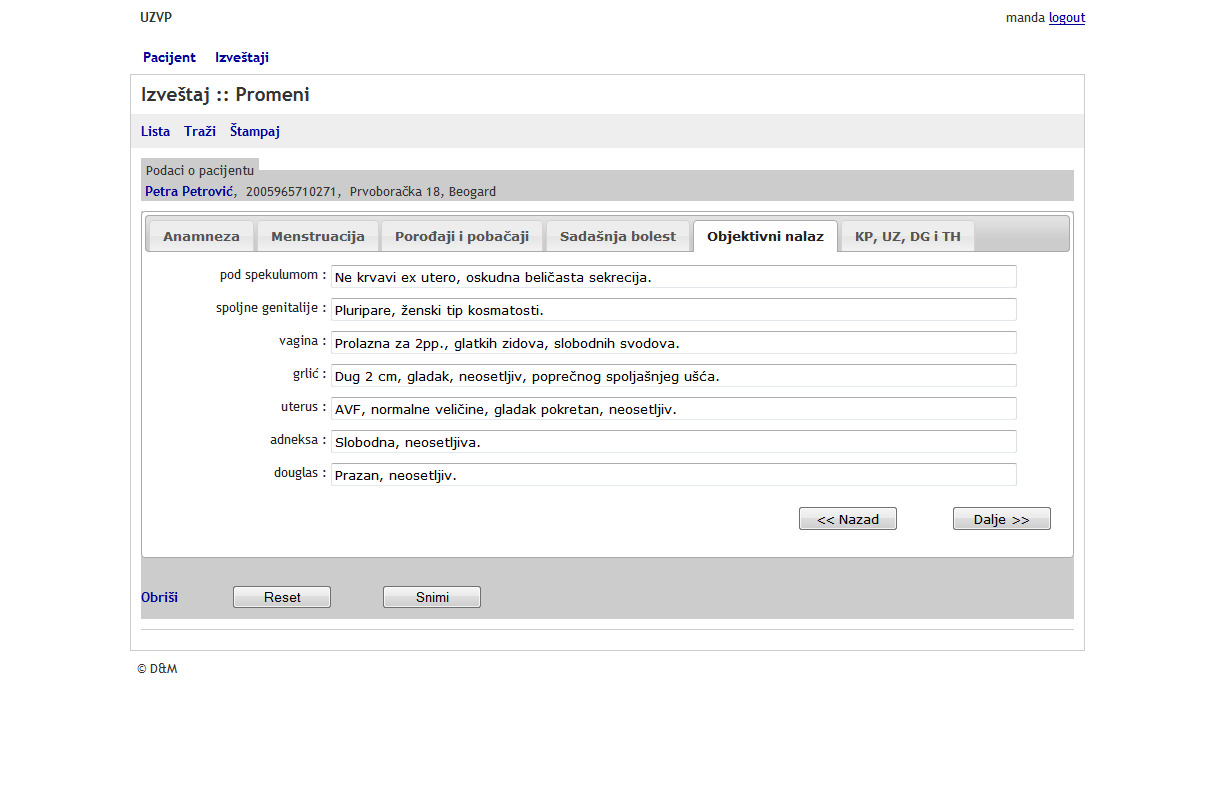Open the Traži search link
Screen dimensions: 1214x805
[200, 131]
